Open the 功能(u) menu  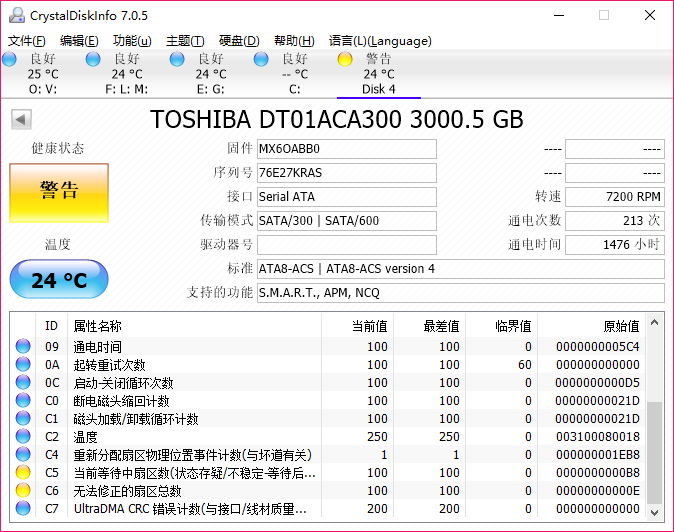[x=132, y=41]
